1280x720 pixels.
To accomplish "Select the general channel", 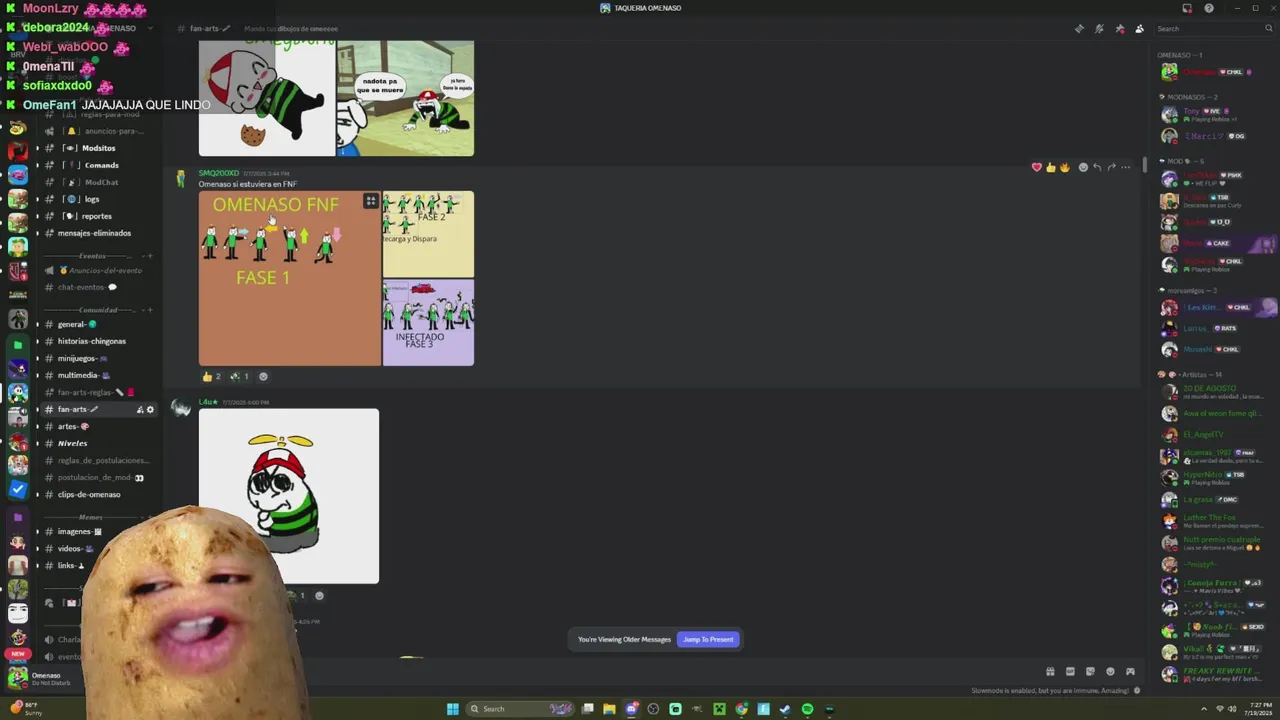I will coord(96,324).
